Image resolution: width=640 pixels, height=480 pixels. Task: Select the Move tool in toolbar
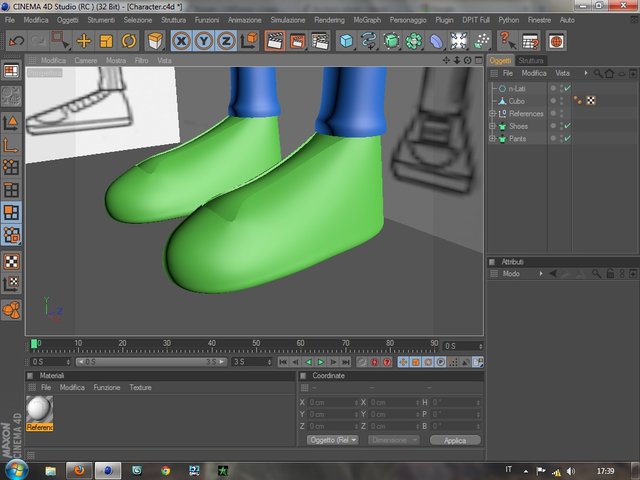[x=84, y=41]
